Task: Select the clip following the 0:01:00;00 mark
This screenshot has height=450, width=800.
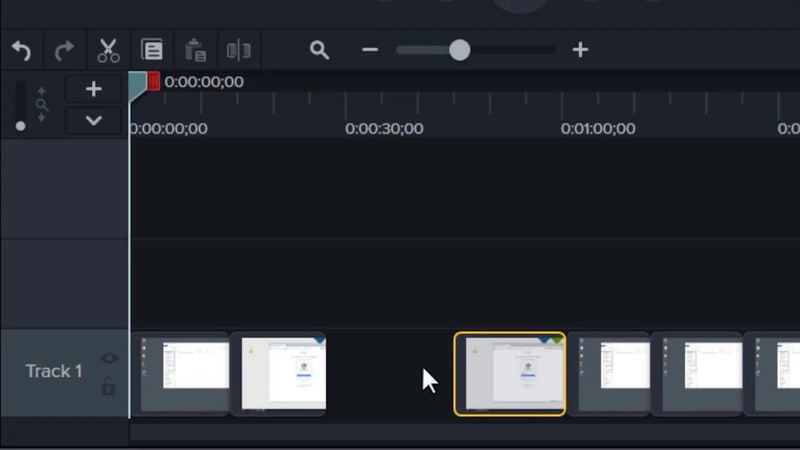Action: [697, 374]
